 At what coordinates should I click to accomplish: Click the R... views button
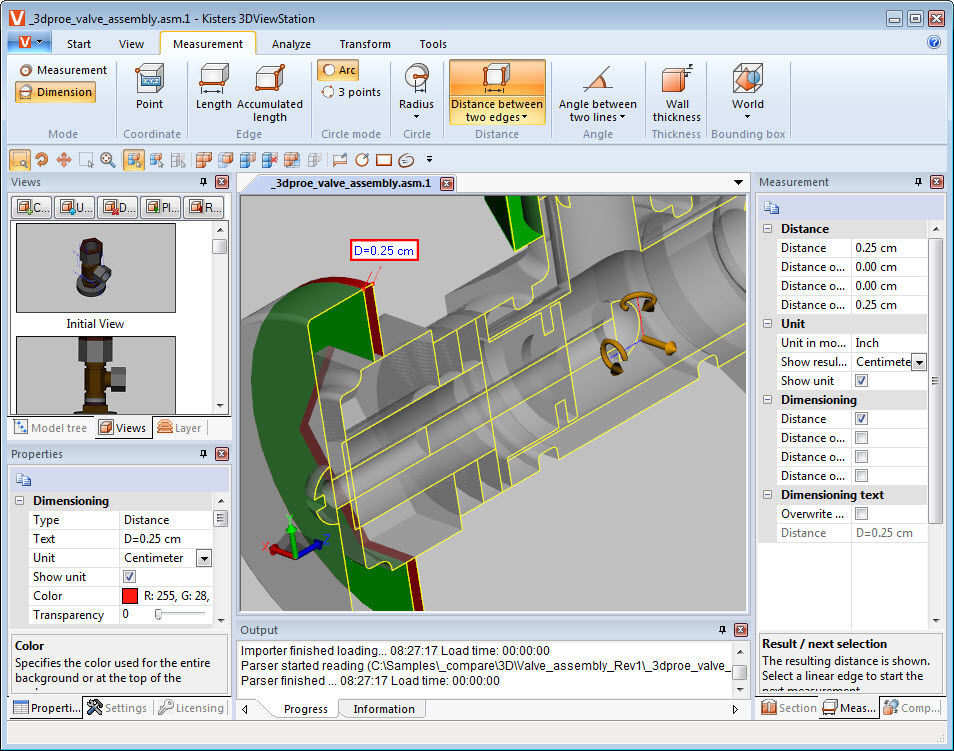204,208
